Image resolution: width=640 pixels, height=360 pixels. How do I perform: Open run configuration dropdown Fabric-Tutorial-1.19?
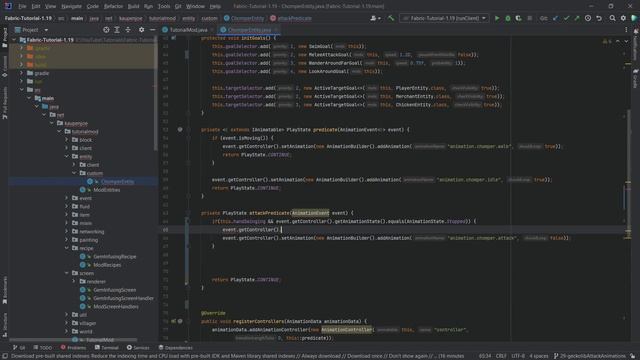click(x=444, y=18)
